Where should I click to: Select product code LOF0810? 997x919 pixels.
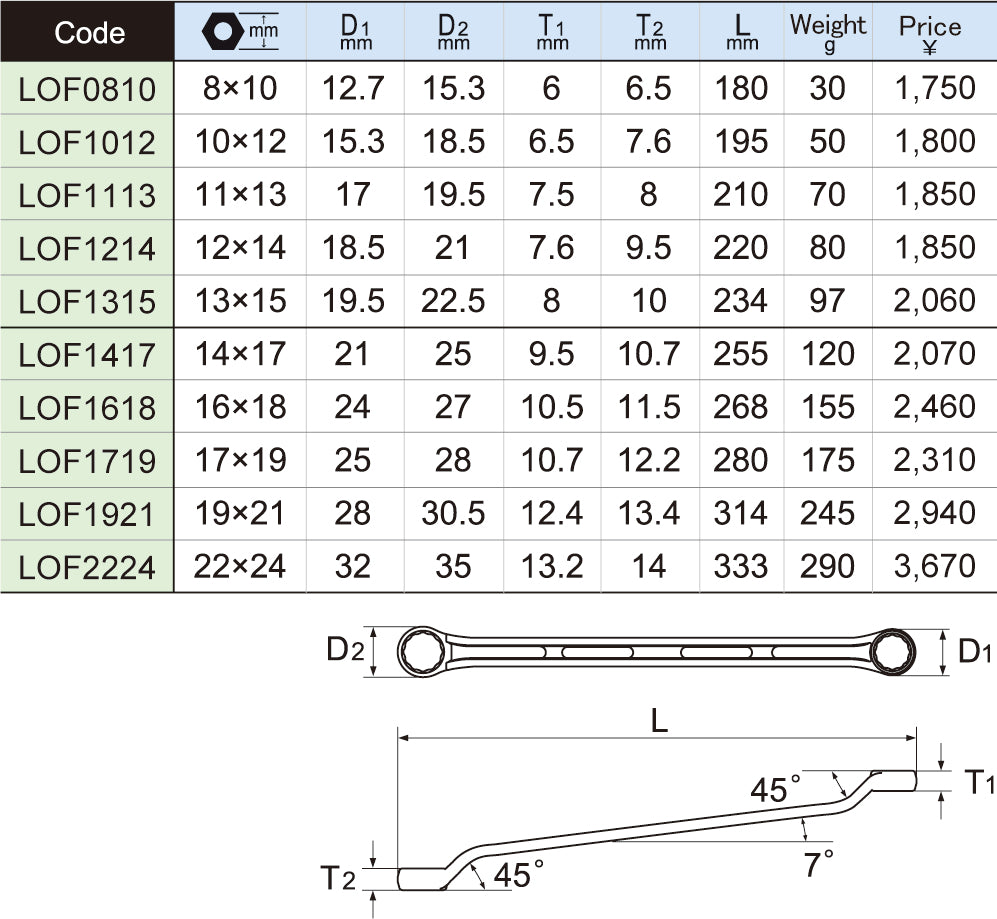[88, 89]
